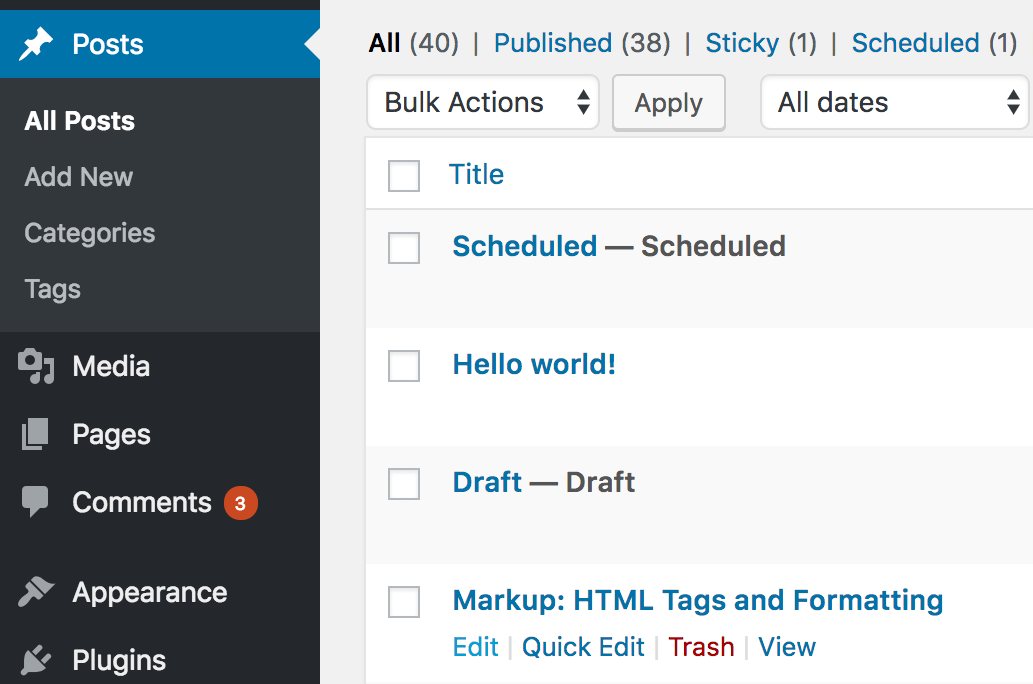Filter posts by Published (38)

(x=553, y=42)
